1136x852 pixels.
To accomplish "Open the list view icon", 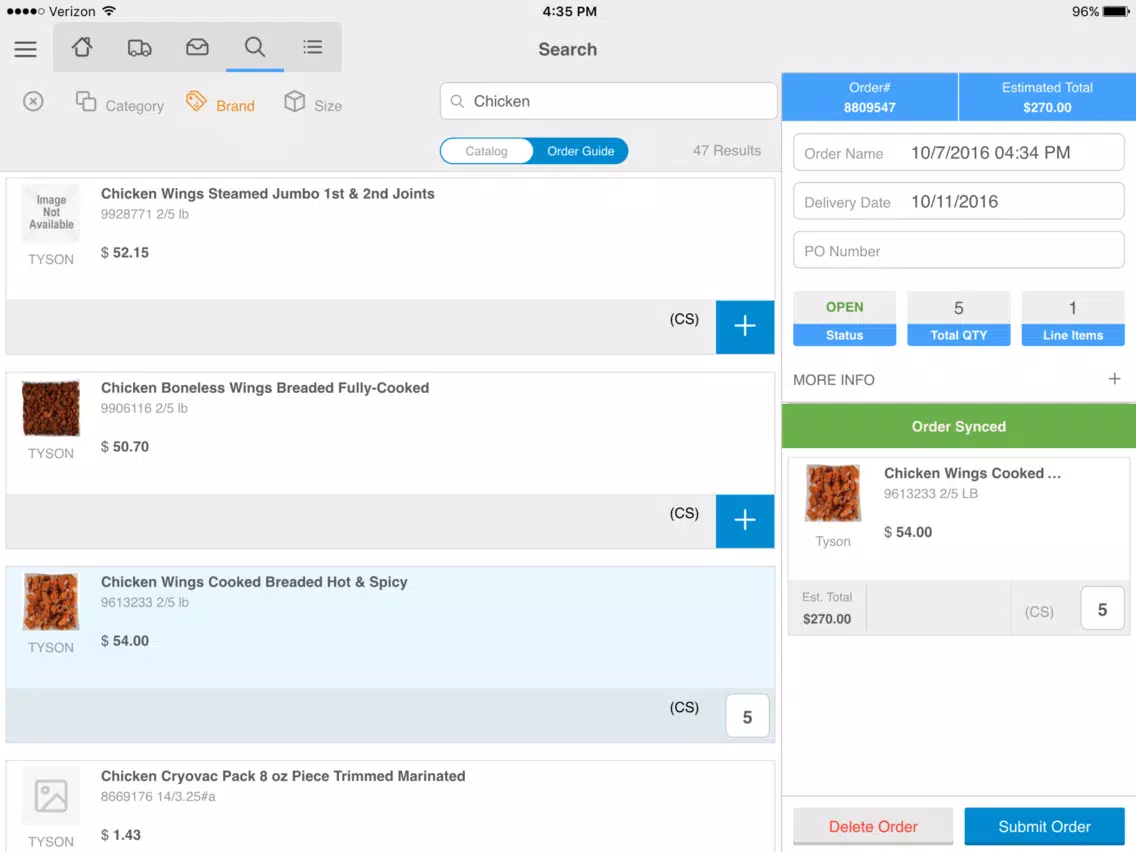I will tap(312, 47).
